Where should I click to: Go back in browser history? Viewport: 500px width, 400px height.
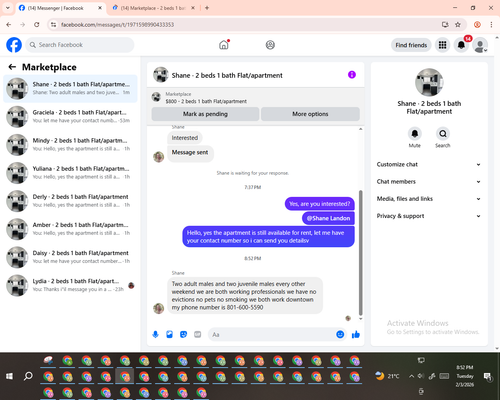[9, 25]
